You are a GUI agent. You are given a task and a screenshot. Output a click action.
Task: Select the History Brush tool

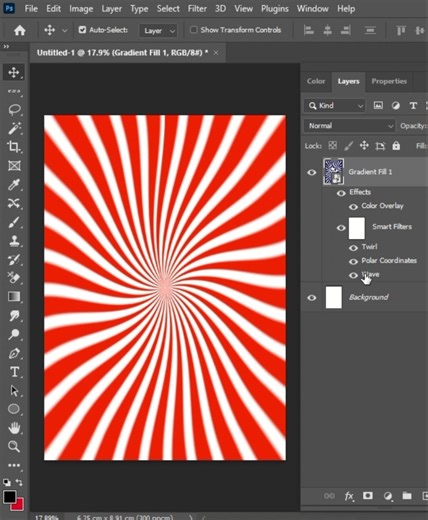14,260
